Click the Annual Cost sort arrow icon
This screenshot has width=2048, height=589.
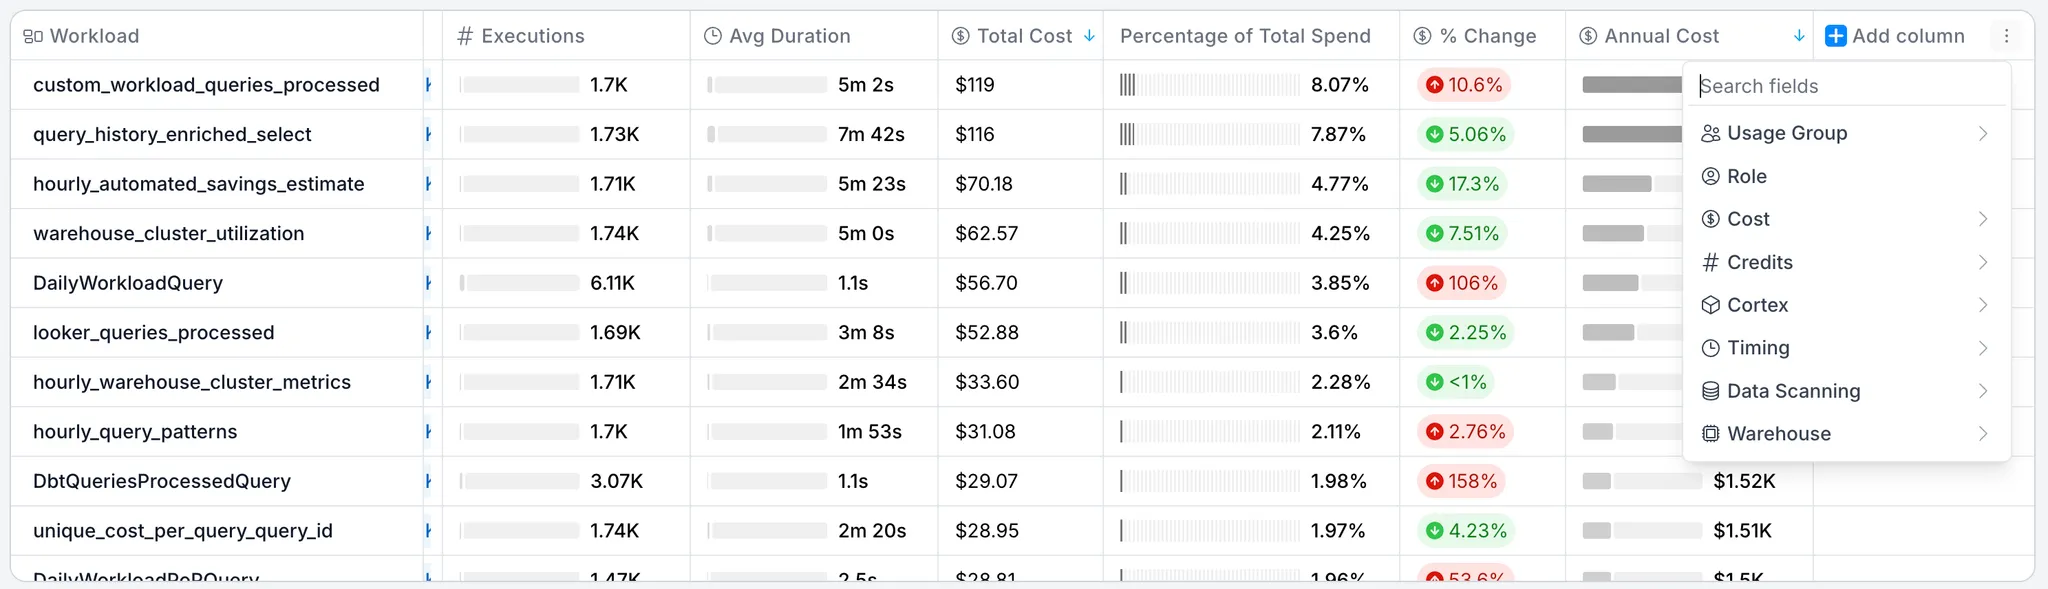[x=1798, y=36]
